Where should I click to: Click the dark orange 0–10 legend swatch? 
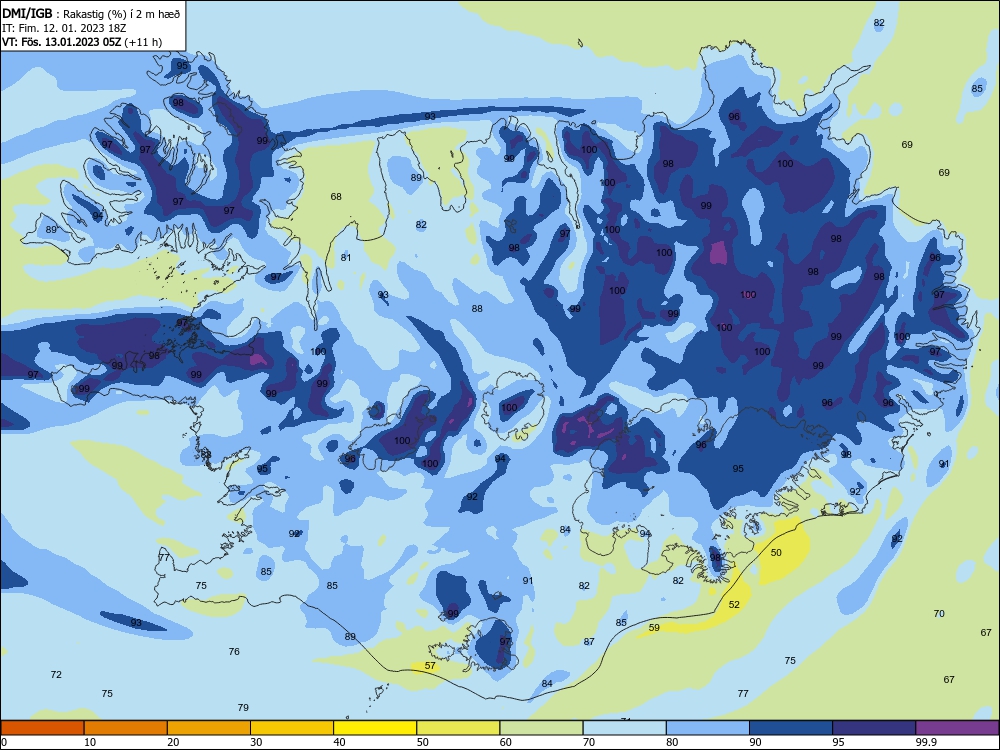coord(42,728)
